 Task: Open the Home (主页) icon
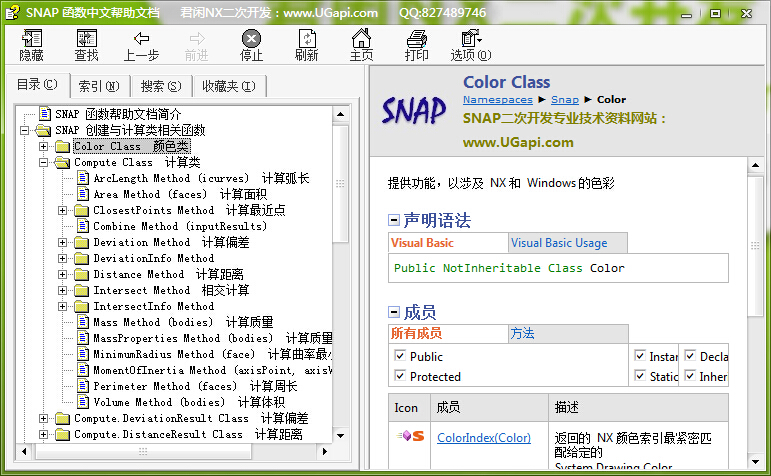click(x=361, y=39)
